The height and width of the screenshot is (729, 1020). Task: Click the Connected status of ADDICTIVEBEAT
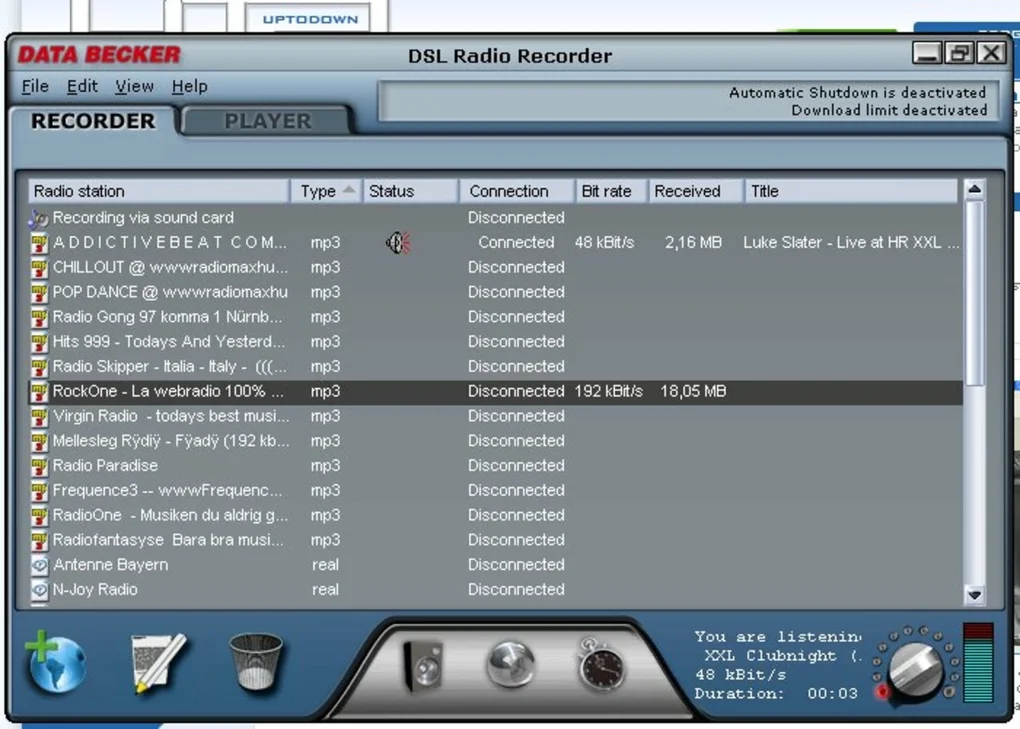pos(517,243)
